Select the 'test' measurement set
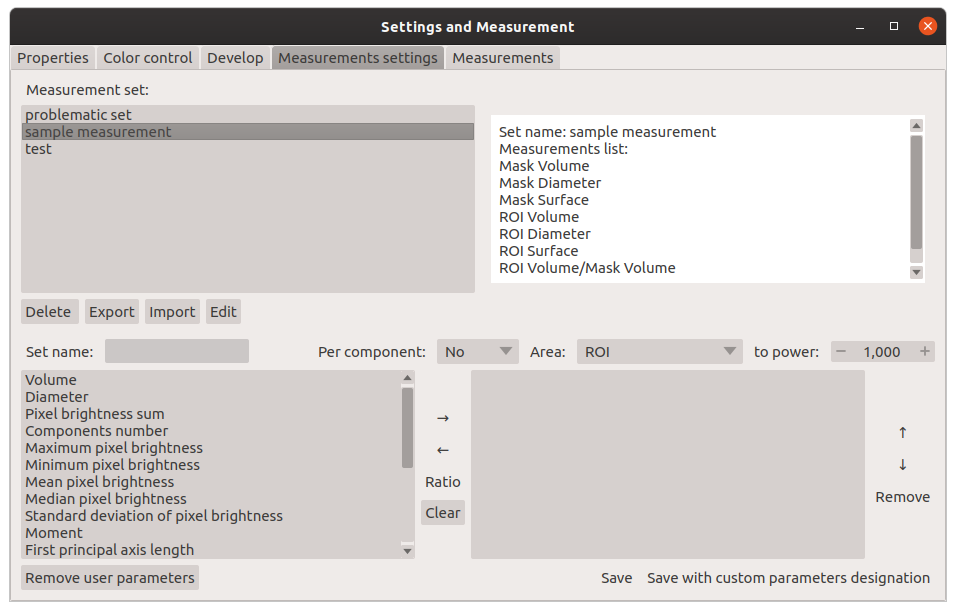Viewport: 956px width, 611px height. [x=248, y=149]
